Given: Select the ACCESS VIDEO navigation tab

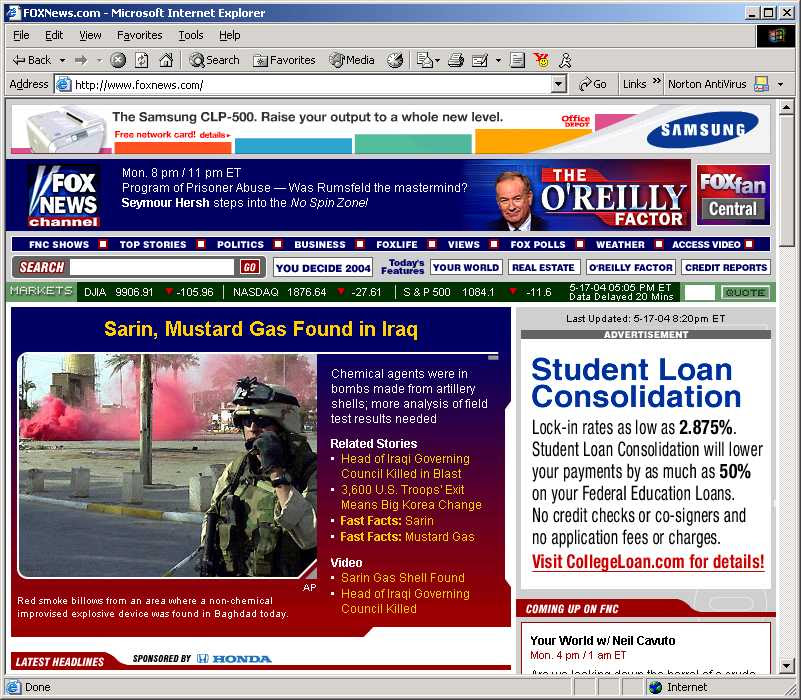Looking at the screenshot, I should 706,245.
